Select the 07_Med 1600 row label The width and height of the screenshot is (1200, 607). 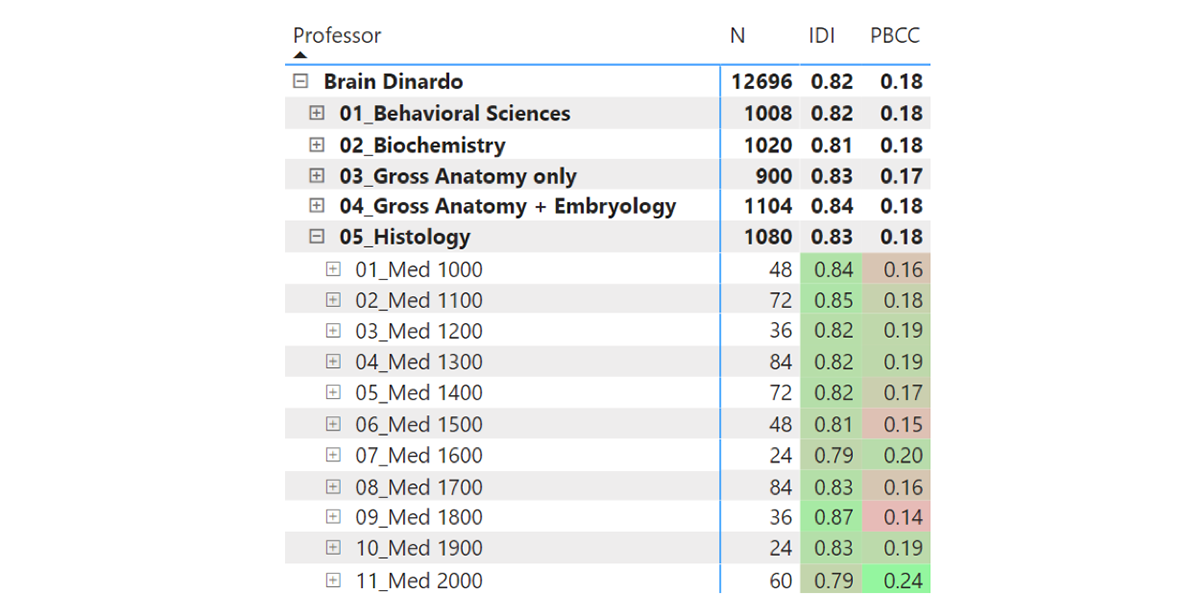tap(419, 455)
